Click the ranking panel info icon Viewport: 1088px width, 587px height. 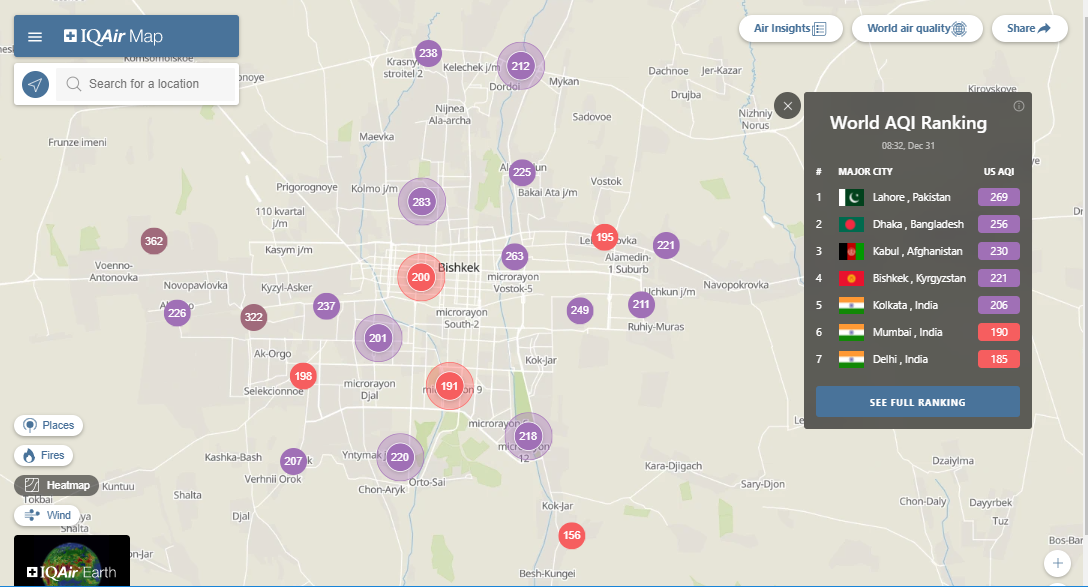[1018, 106]
